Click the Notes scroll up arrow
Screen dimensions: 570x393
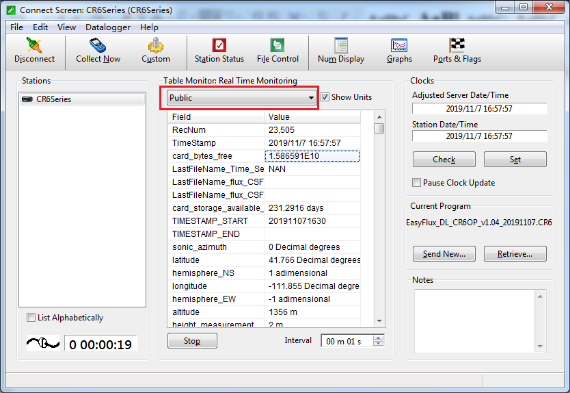pyautogui.click(x=540, y=297)
